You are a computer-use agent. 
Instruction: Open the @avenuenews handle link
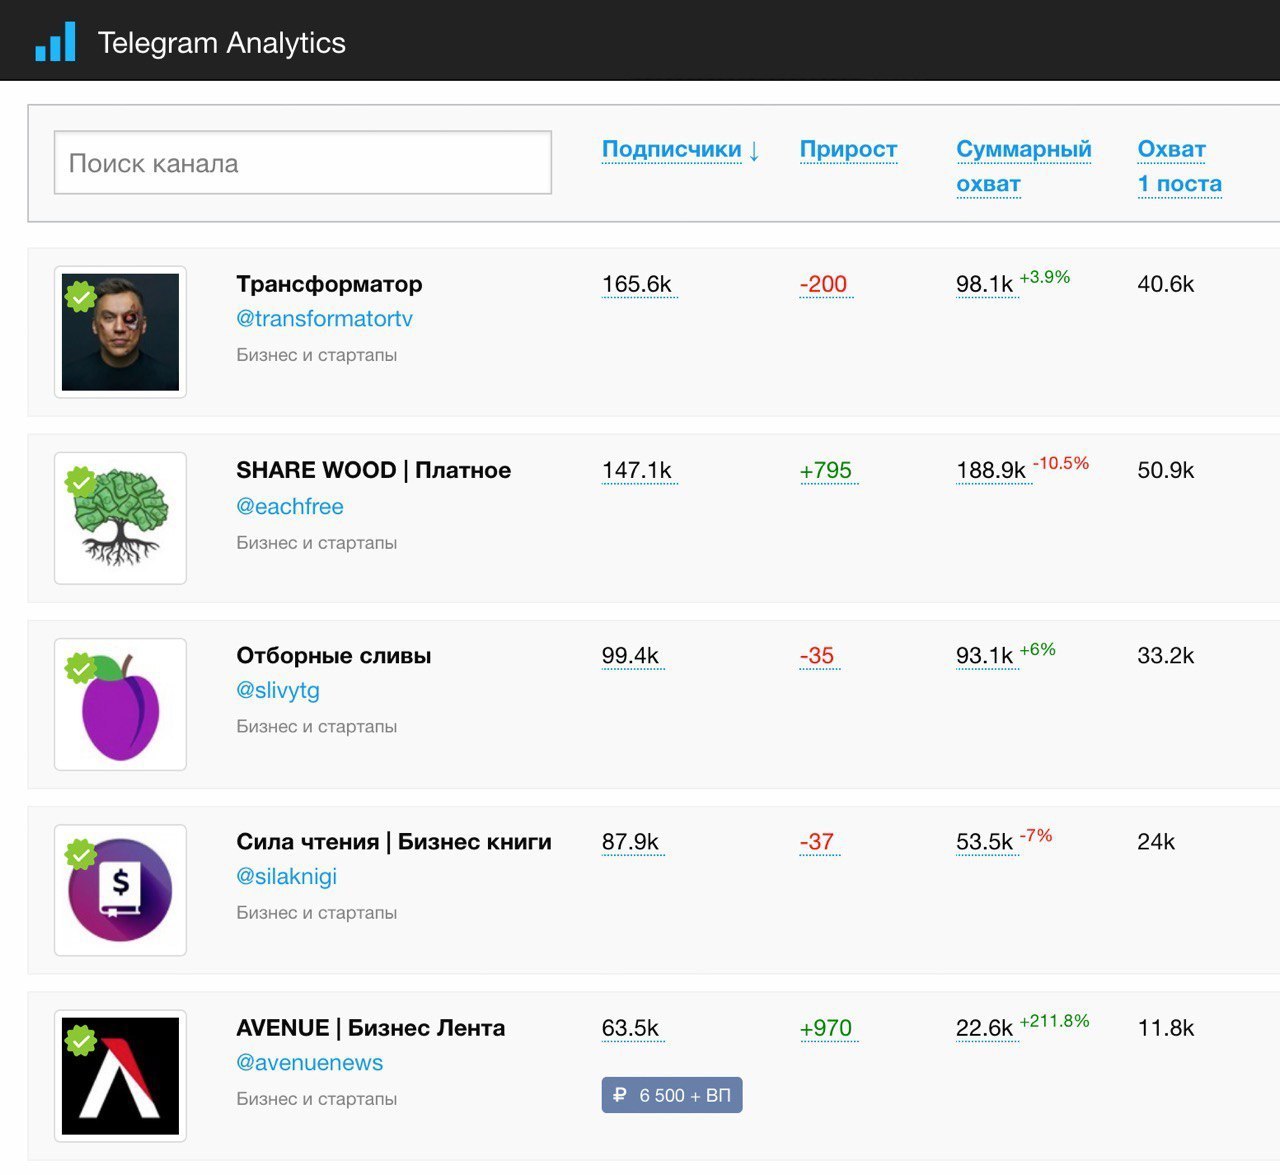[309, 1062]
